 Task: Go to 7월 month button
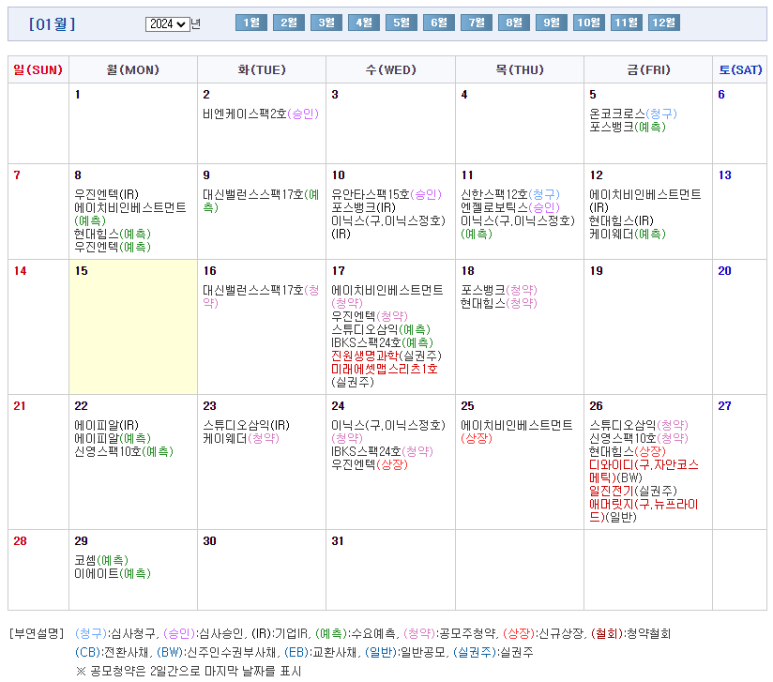[x=476, y=23]
